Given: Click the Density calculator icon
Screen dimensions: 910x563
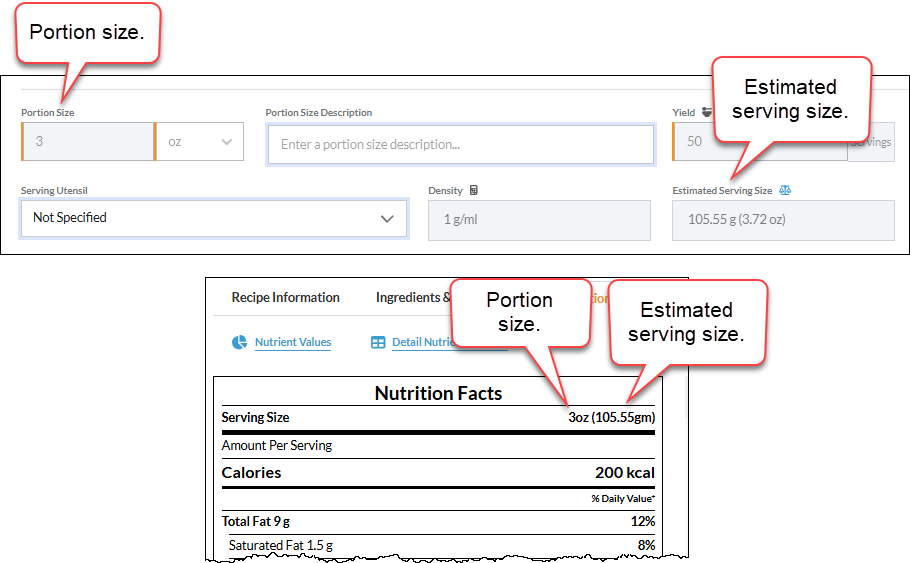Looking at the screenshot, I should click(x=474, y=190).
